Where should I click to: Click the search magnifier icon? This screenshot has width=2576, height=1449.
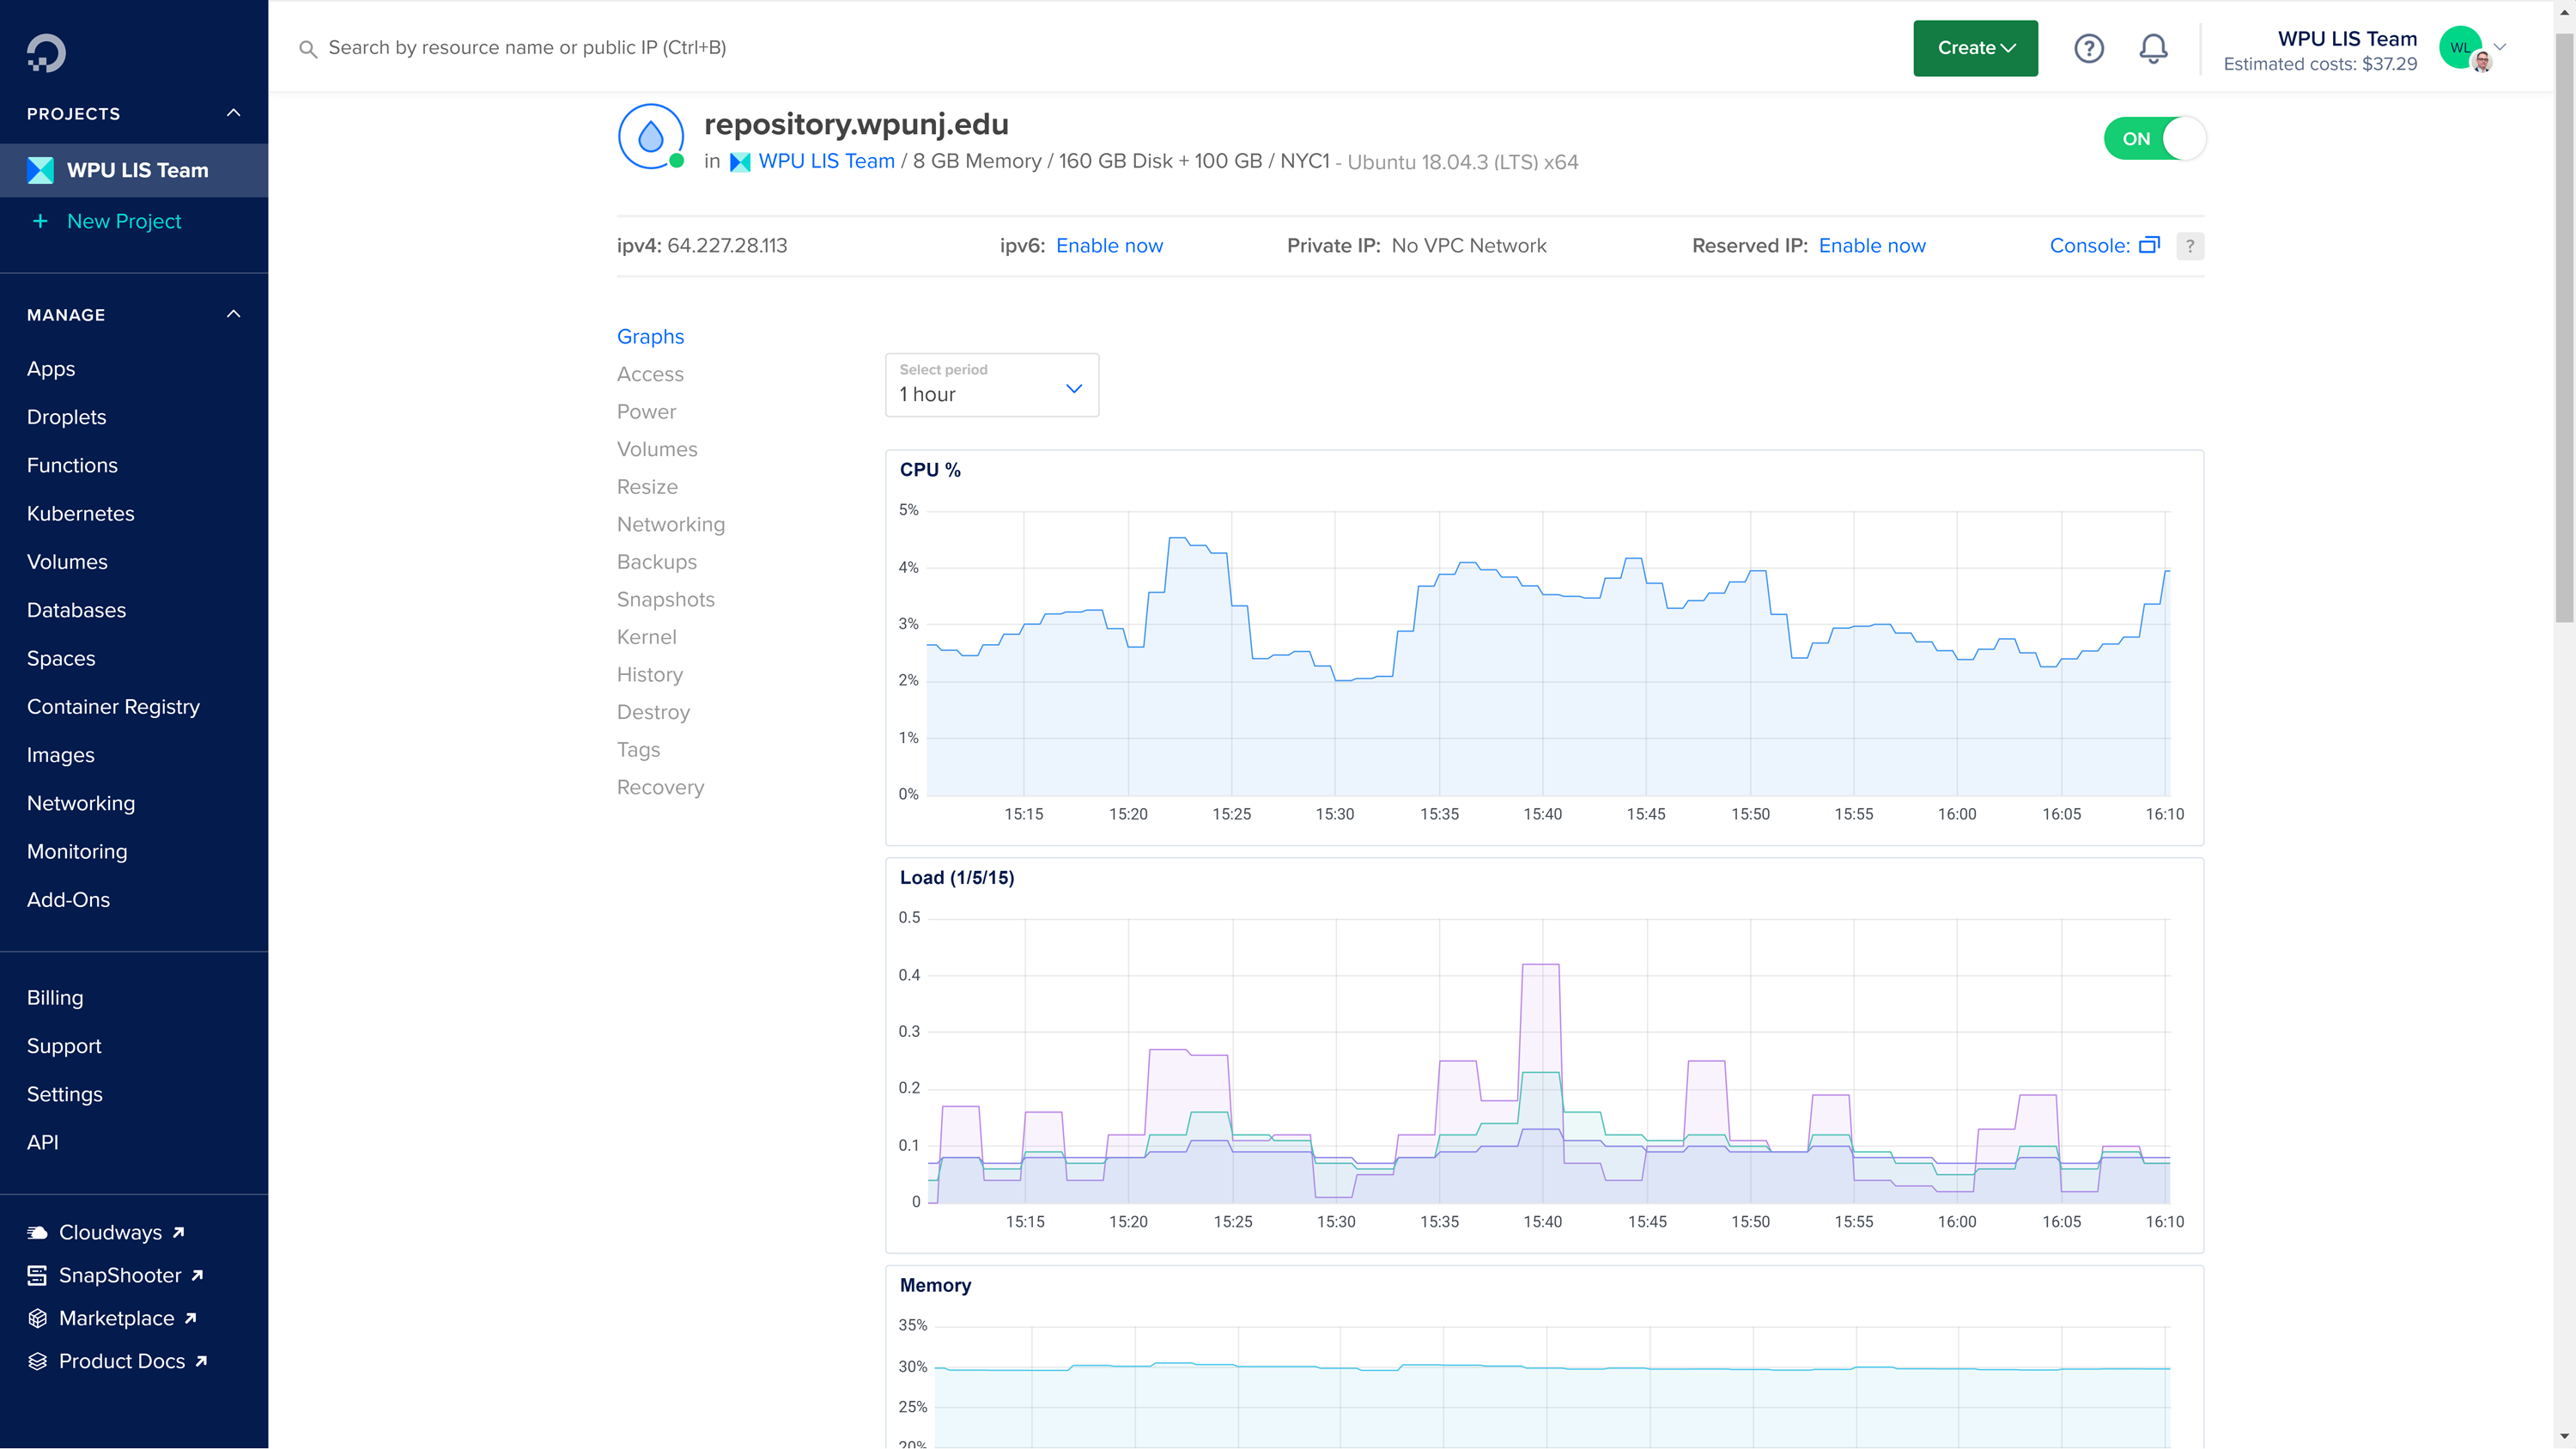coord(308,49)
